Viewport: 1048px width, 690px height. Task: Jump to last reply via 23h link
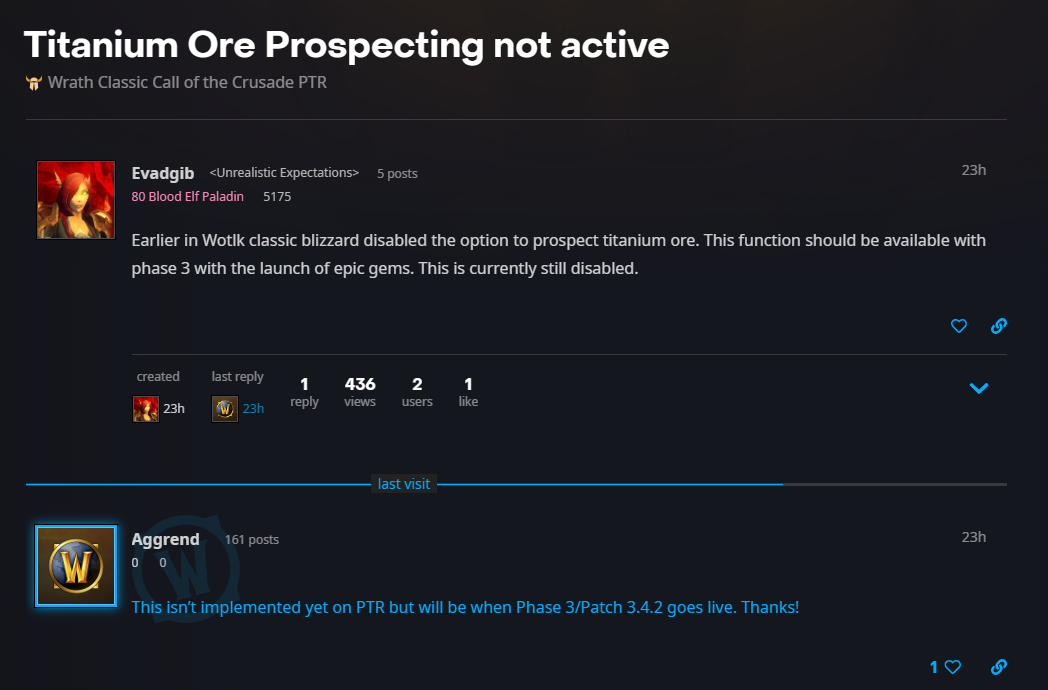(x=253, y=409)
